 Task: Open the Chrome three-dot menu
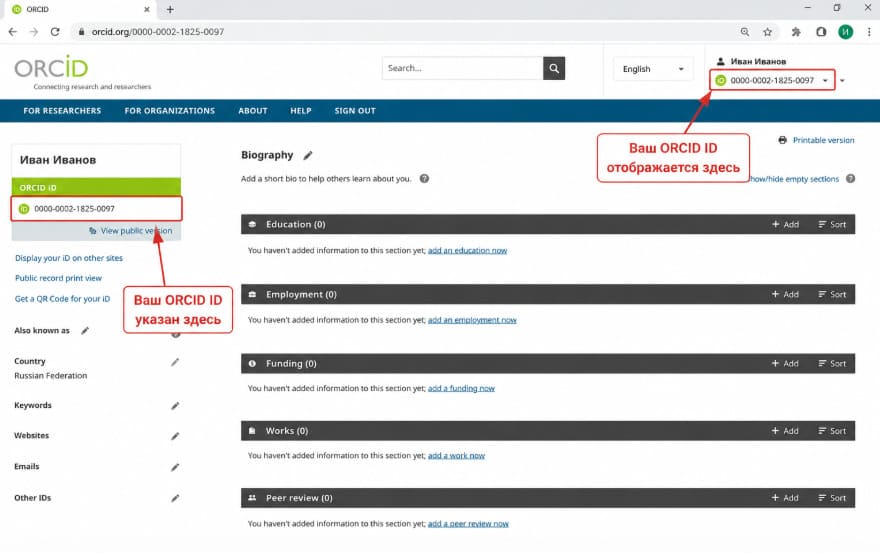[869, 32]
